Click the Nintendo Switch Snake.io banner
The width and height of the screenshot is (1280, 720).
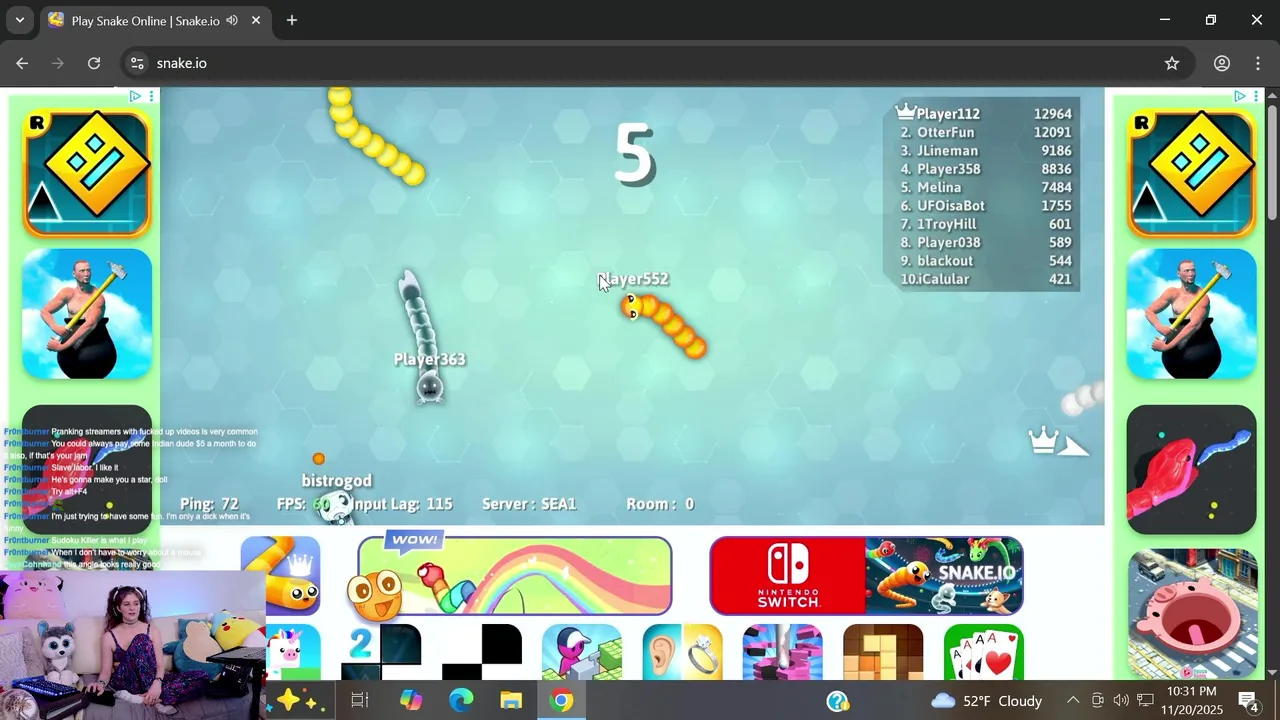866,575
